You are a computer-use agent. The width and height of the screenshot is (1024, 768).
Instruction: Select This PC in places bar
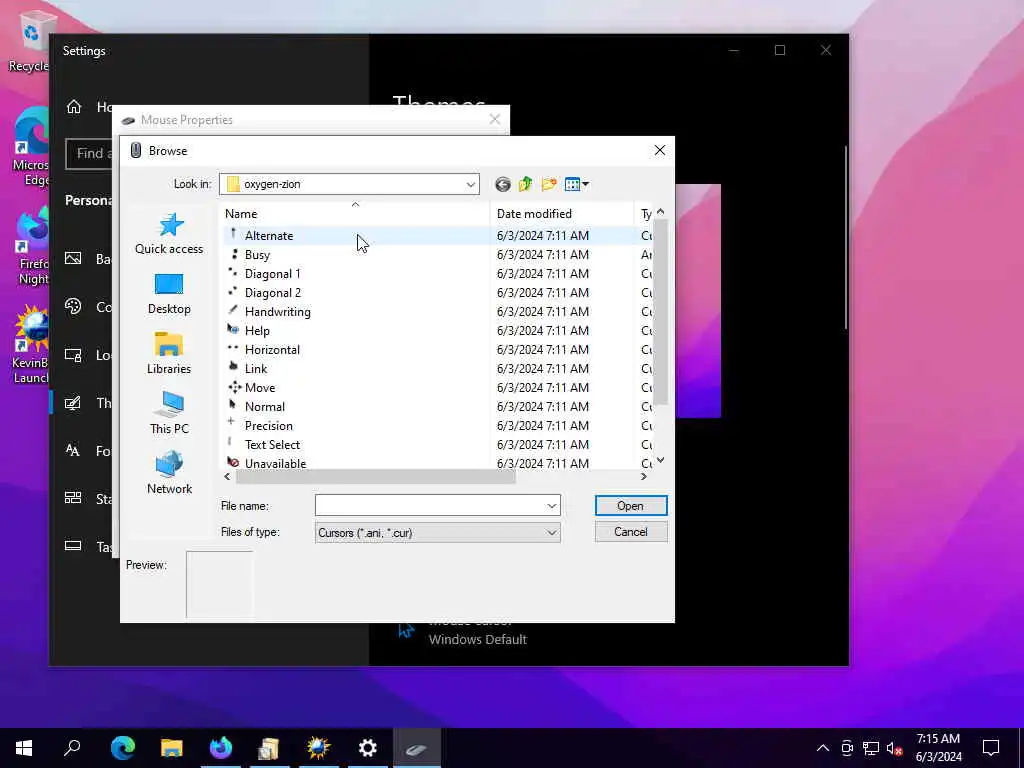click(x=169, y=413)
